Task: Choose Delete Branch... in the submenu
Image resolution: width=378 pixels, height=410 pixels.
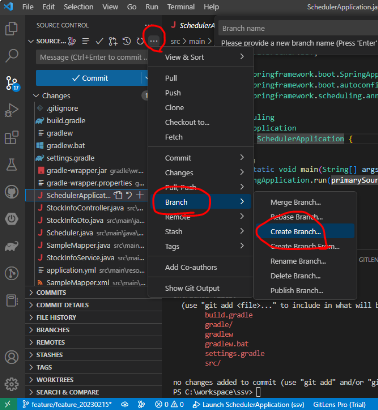Action: point(305,276)
